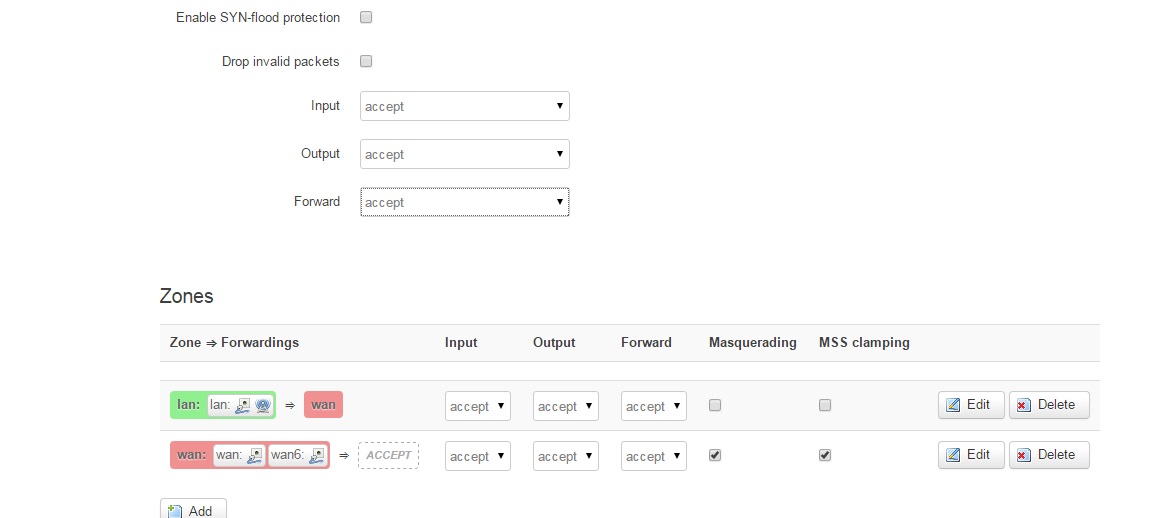Click the Add button's plus icon
The image size is (1176, 518).
[175, 511]
